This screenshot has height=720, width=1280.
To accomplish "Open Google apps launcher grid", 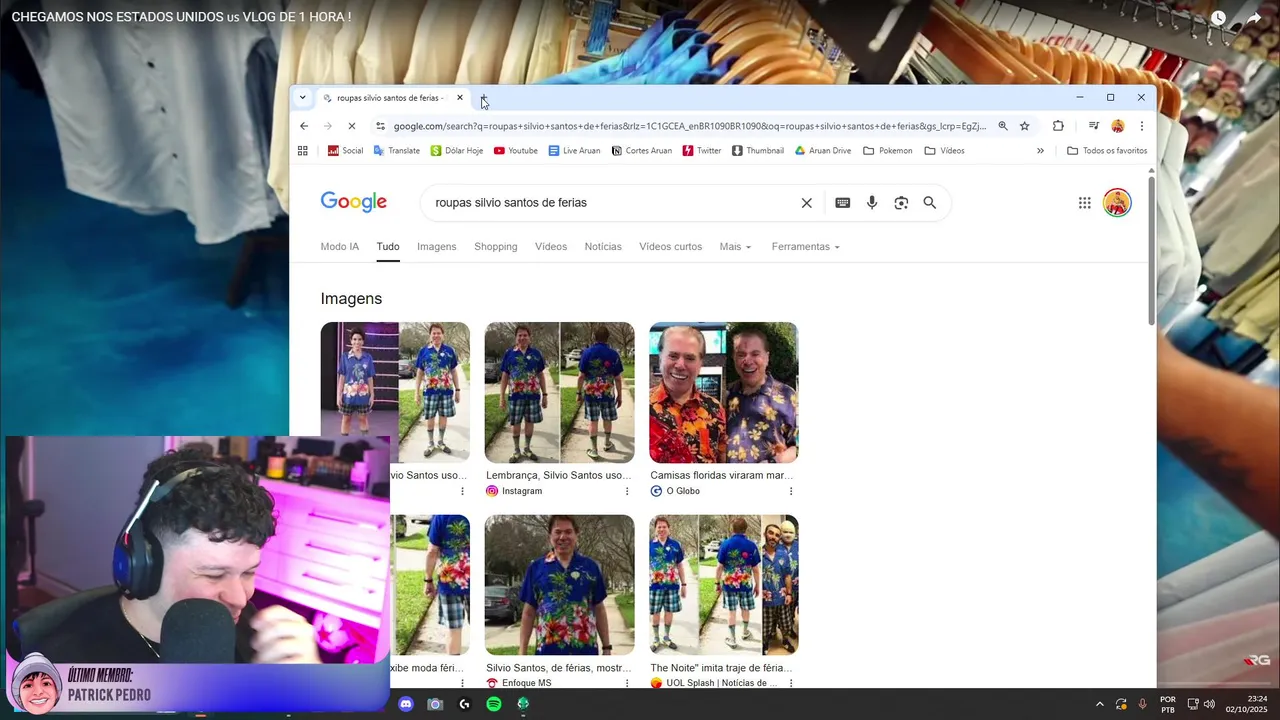I will 1085,203.
